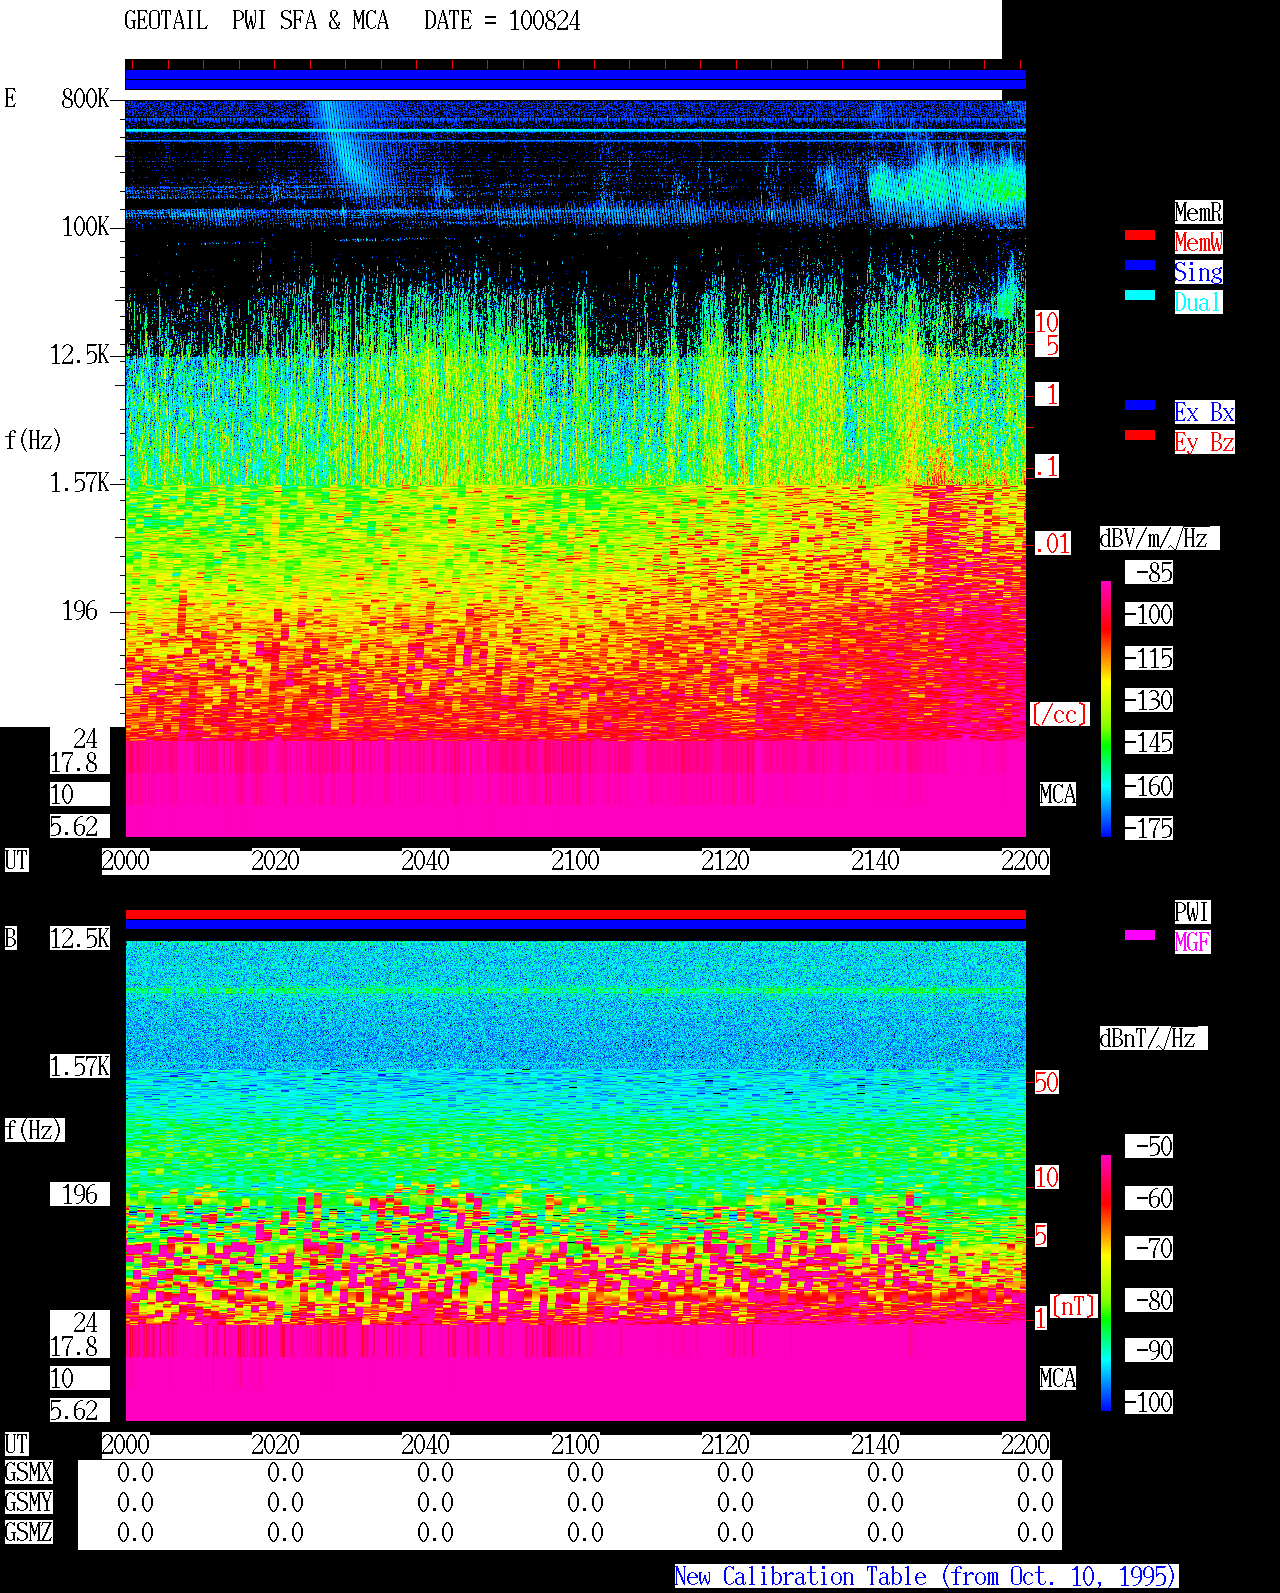This screenshot has height=1593, width=1280.
Task: Click the 'PWI' legend label
Action: [1192, 912]
